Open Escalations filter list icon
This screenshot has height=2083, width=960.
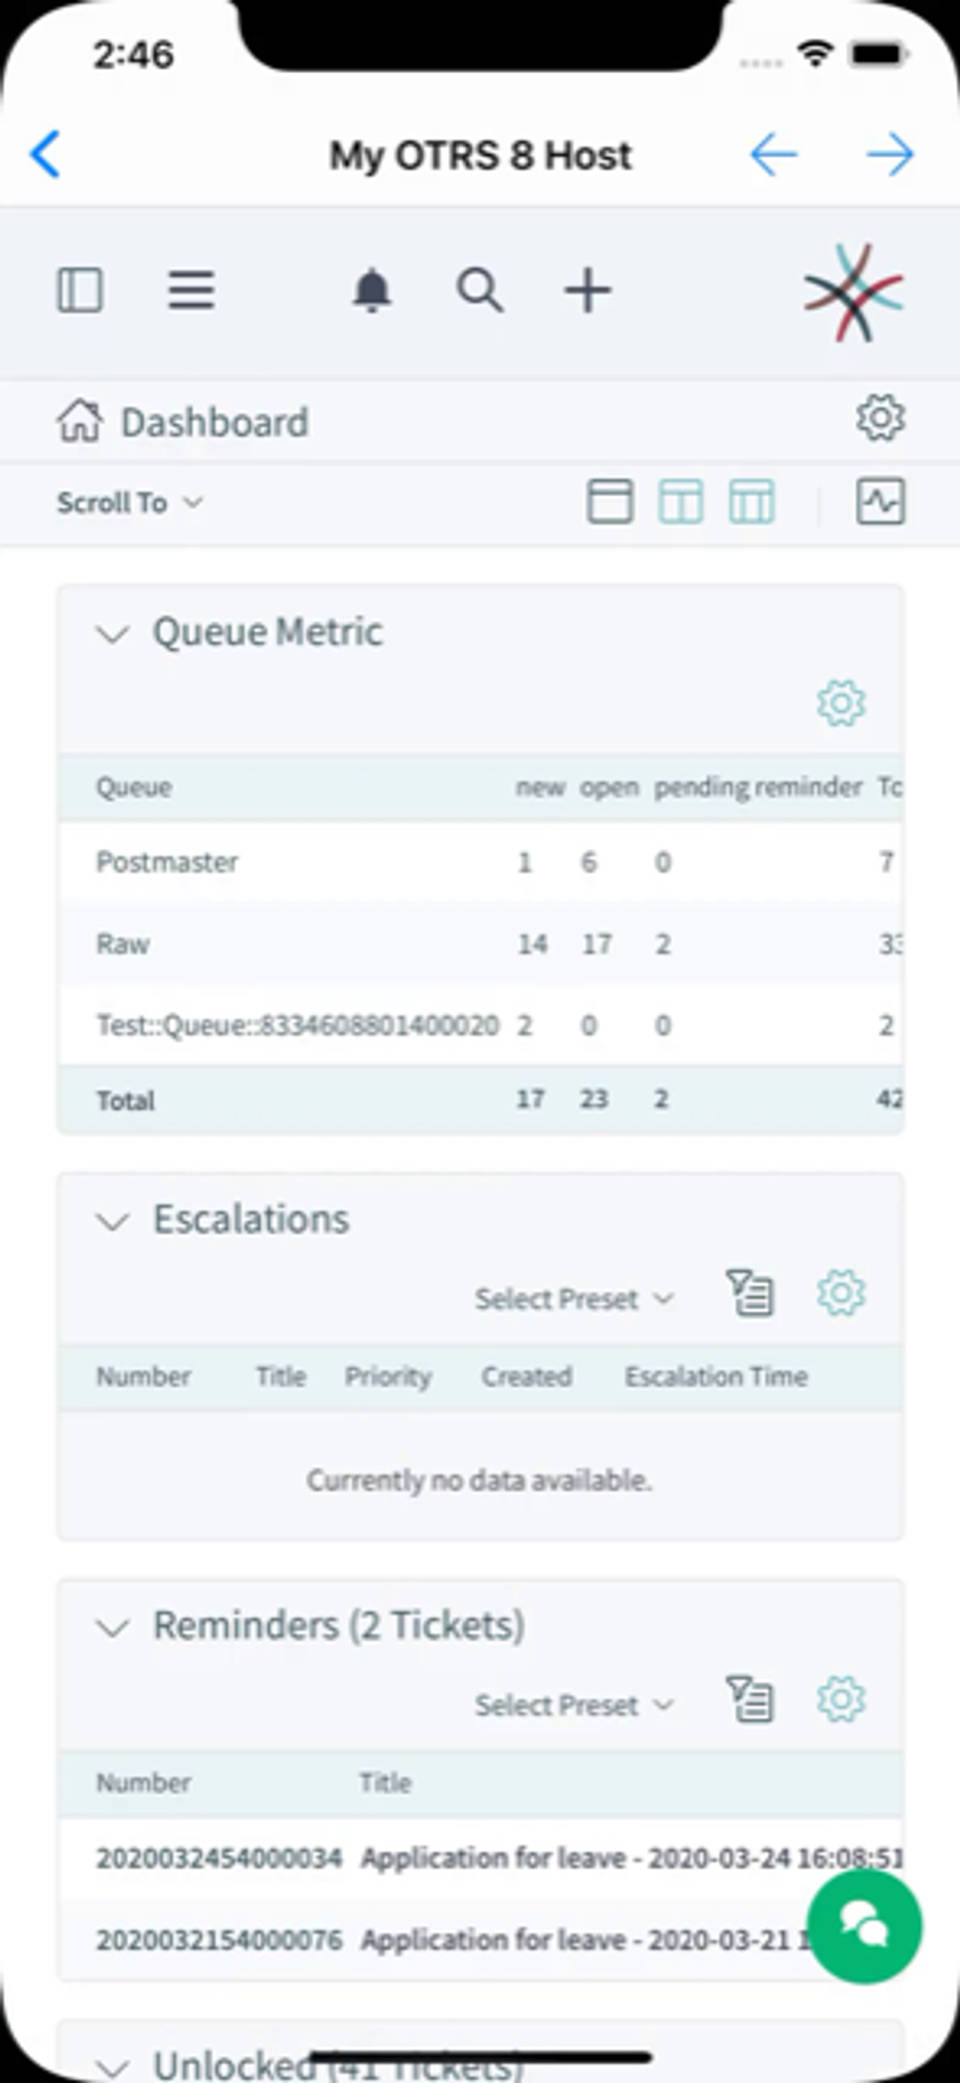pyautogui.click(x=750, y=1293)
